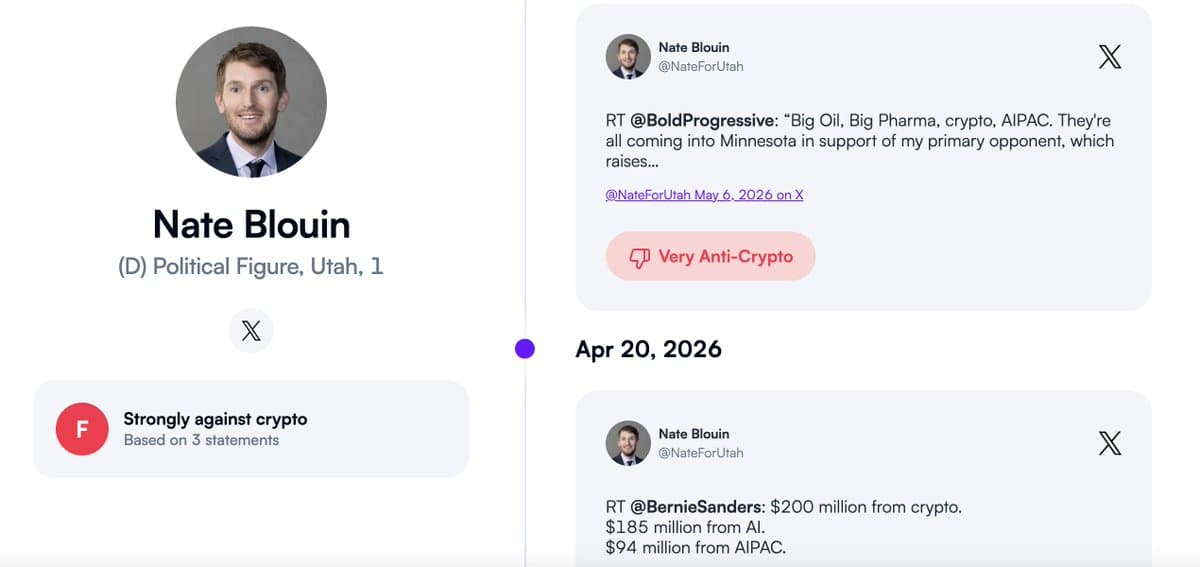Screen dimensions: 1200x567
Task: Click small avatar on Apr 20 tweet card
Action: (628, 443)
